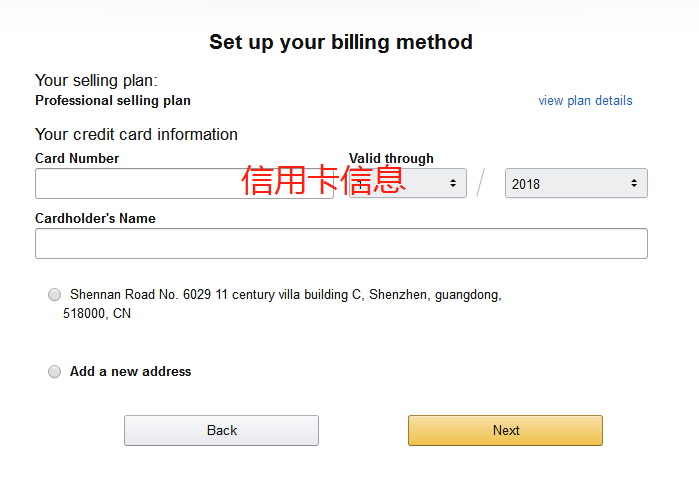Click the Card Number input field
This screenshot has height=485, width=699.
pyautogui.click(x=140, y=184)
